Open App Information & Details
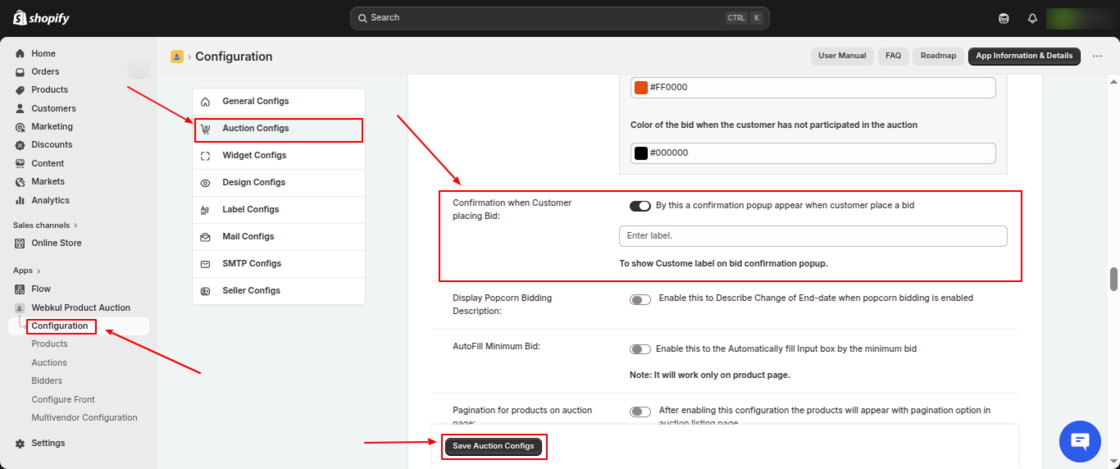Image resolution: width=1120 pixels, height=469 pixels. [x=1024, y=56]
